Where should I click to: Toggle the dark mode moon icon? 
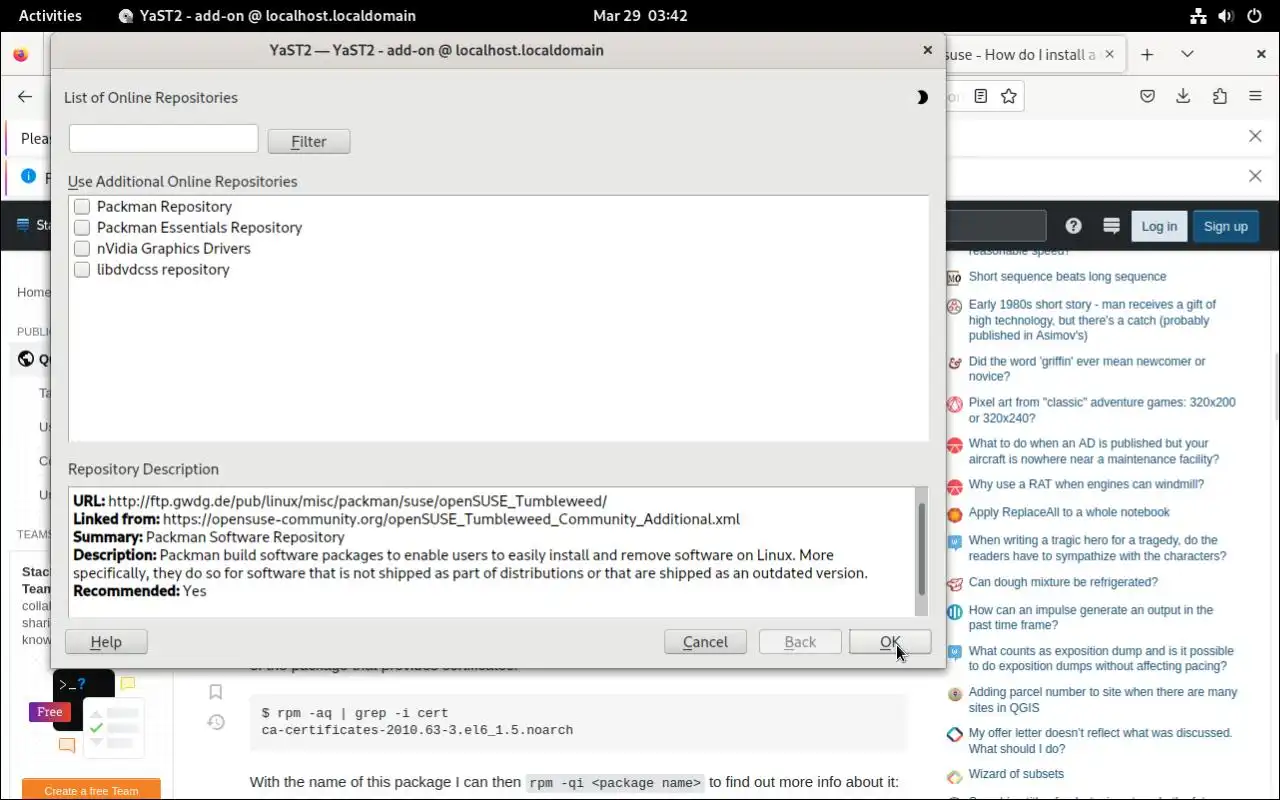[922, 97]
